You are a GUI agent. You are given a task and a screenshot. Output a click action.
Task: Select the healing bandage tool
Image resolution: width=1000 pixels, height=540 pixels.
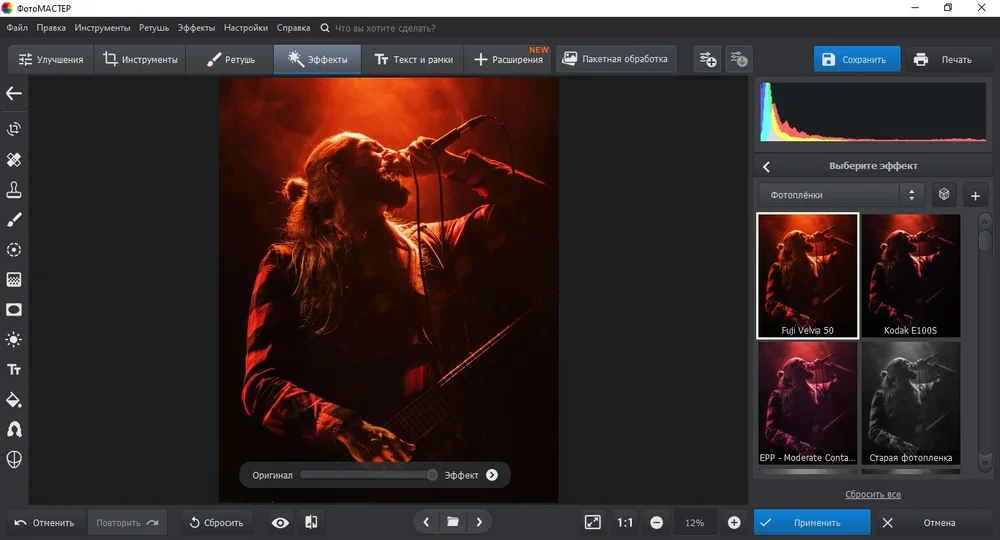click(14, 160)
